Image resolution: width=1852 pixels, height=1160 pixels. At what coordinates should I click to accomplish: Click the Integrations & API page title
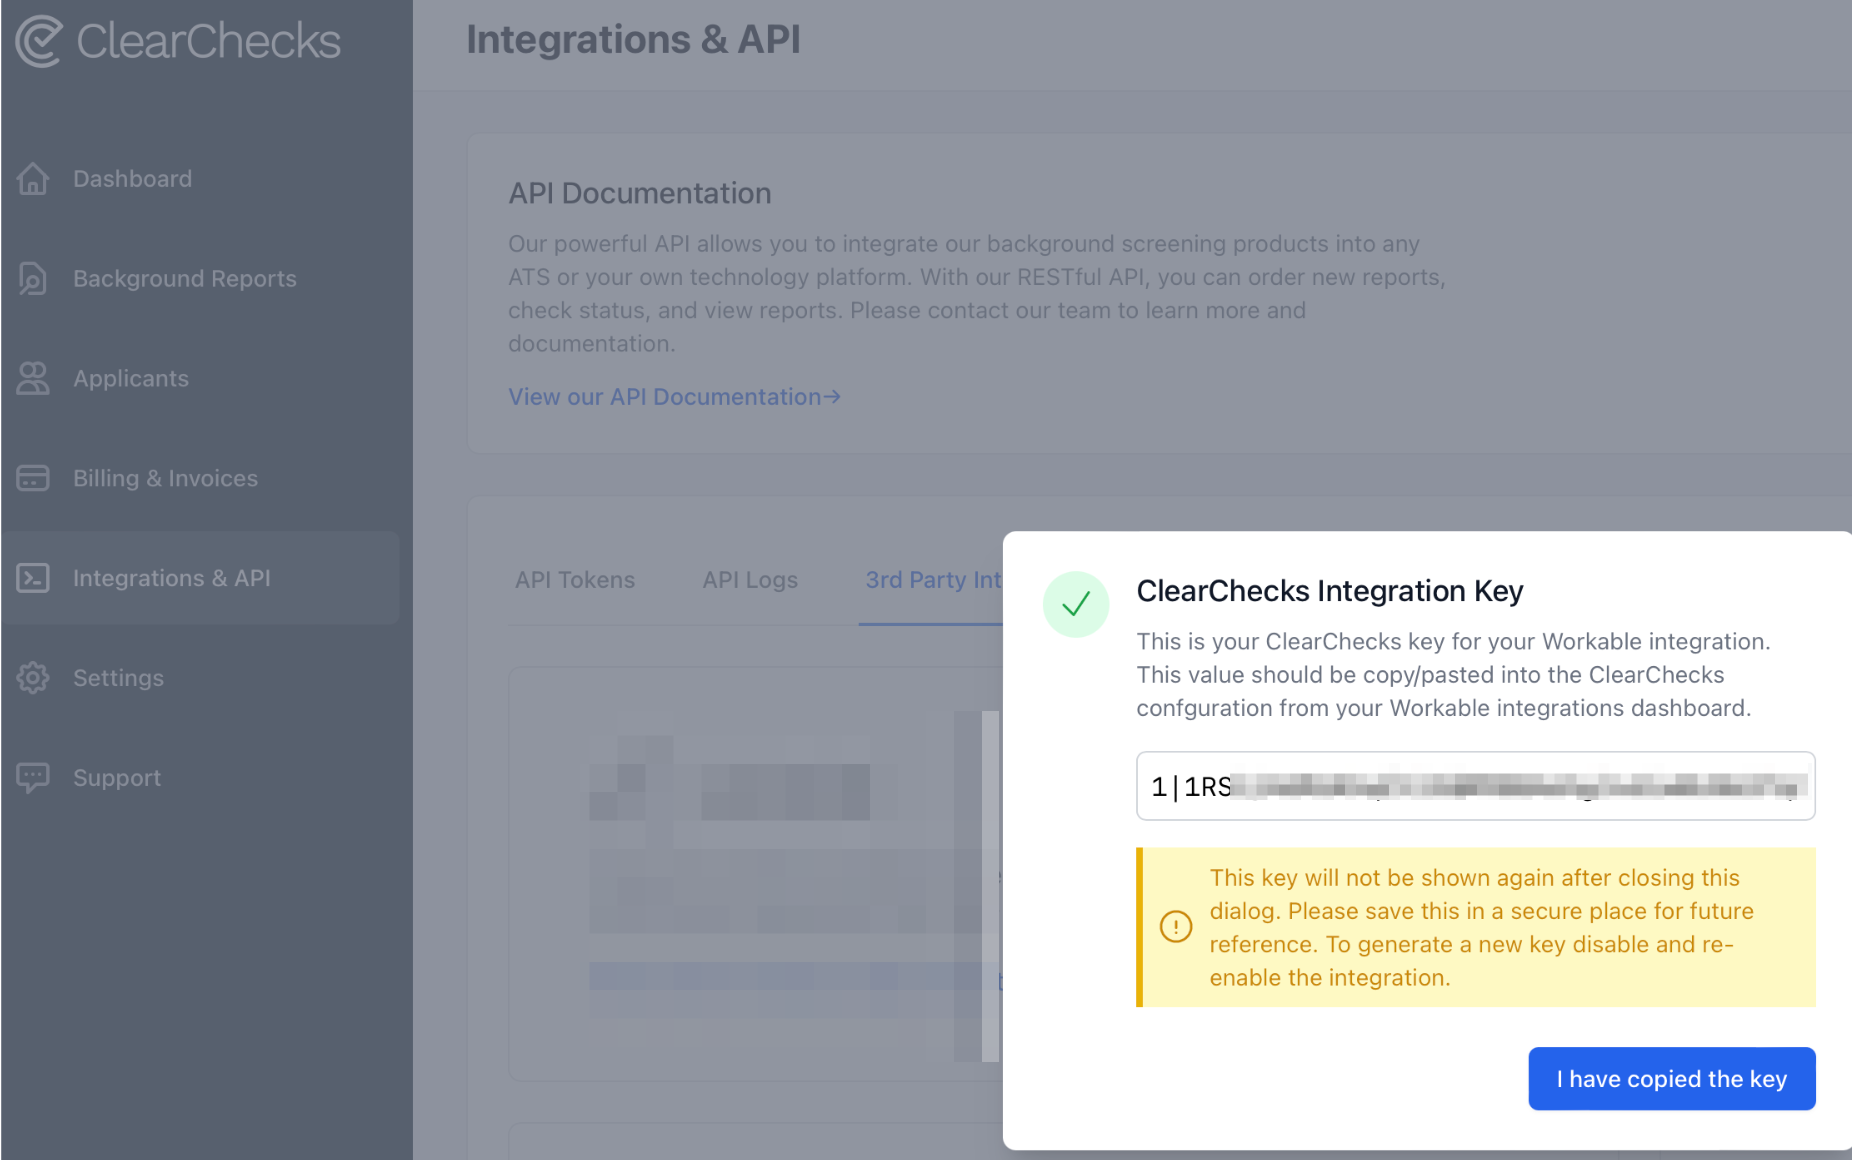tap(633, 40)
